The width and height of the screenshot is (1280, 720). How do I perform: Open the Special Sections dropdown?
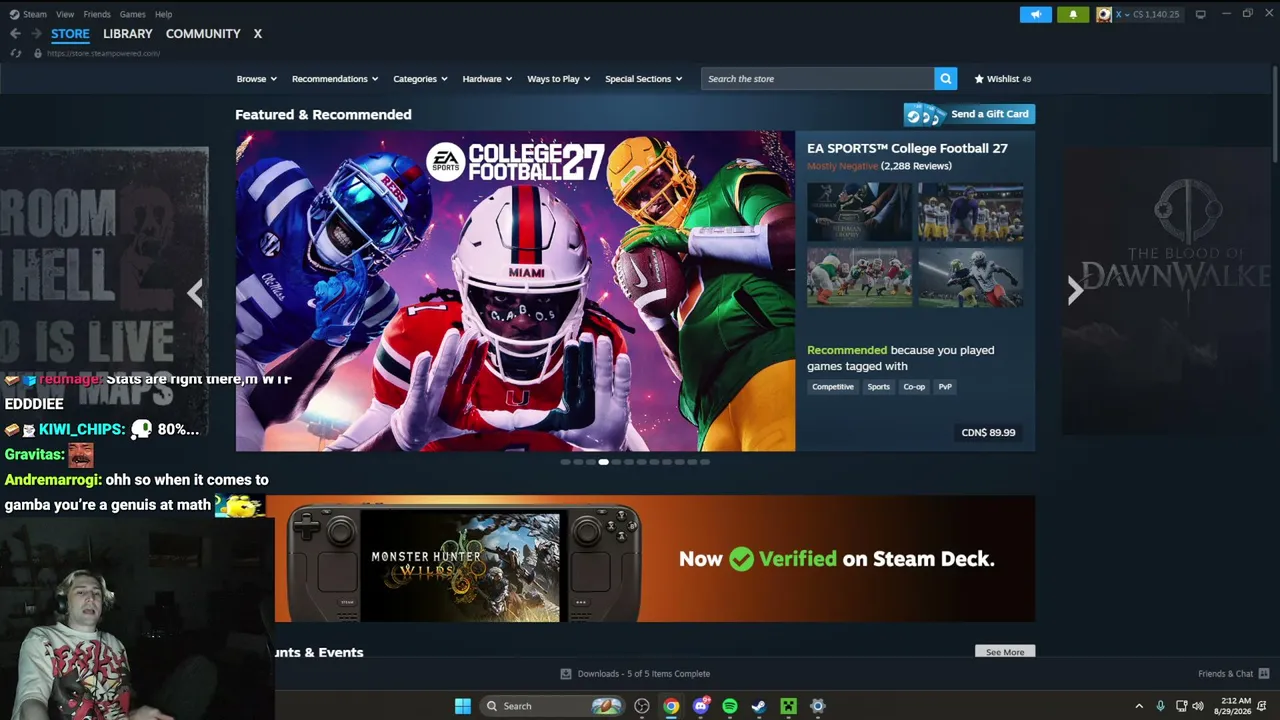pyautogui.click(x=644, y=79)
